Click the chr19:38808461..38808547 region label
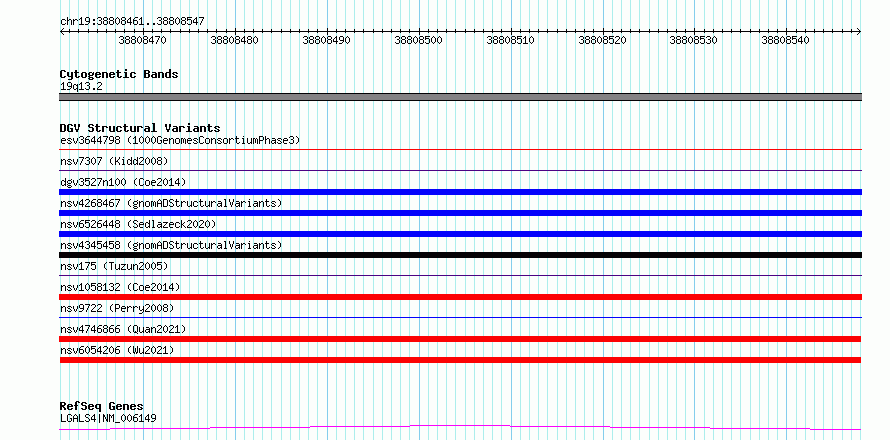 (x=132, y=22)
